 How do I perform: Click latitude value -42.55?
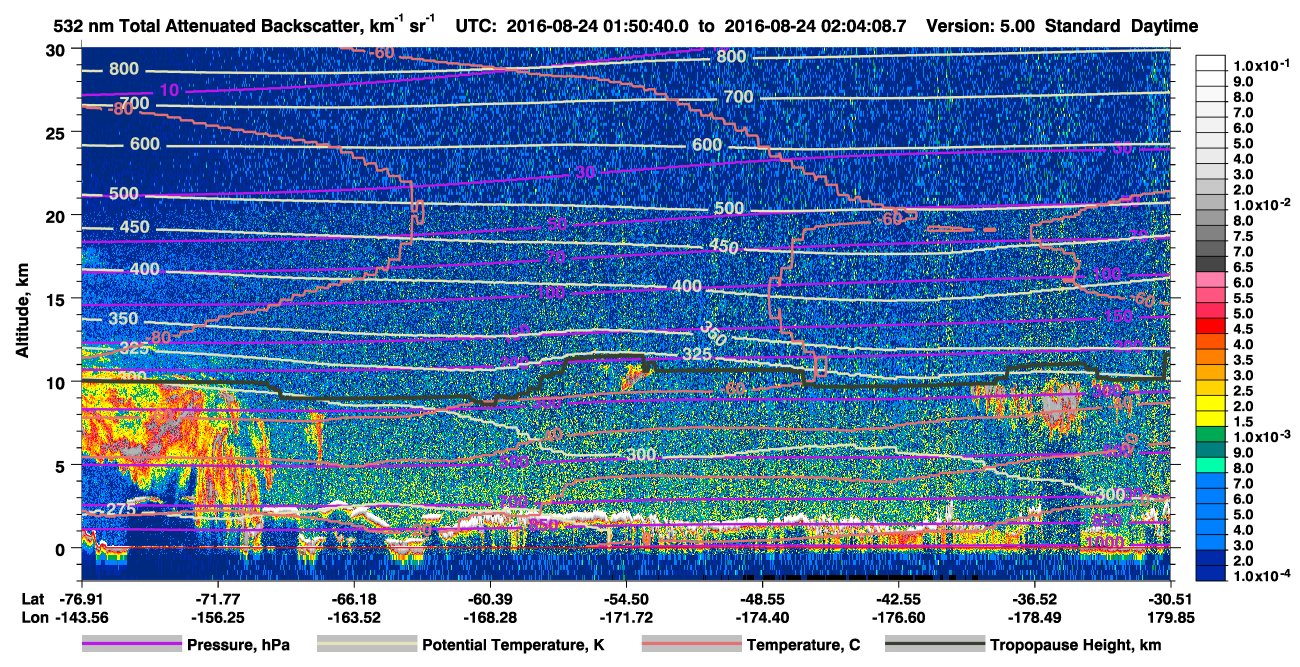point(898,600)
